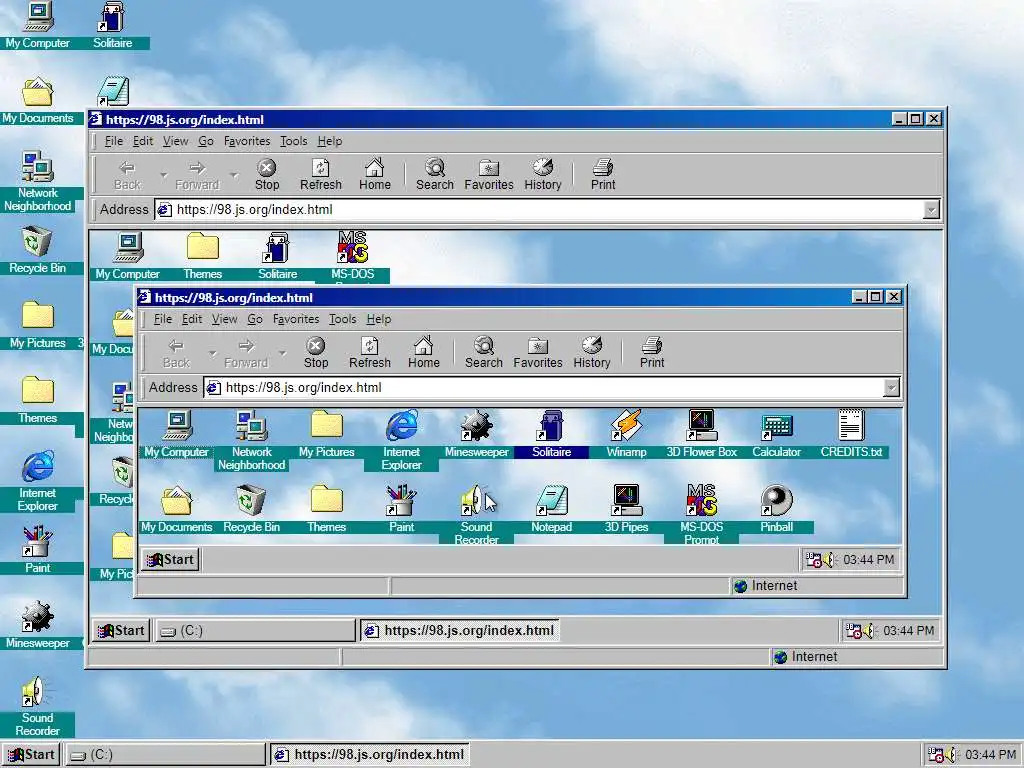The height and width of the screenshot is (768, 1024).
Task: Click the real desktop Start button
Action: [31, 755]
